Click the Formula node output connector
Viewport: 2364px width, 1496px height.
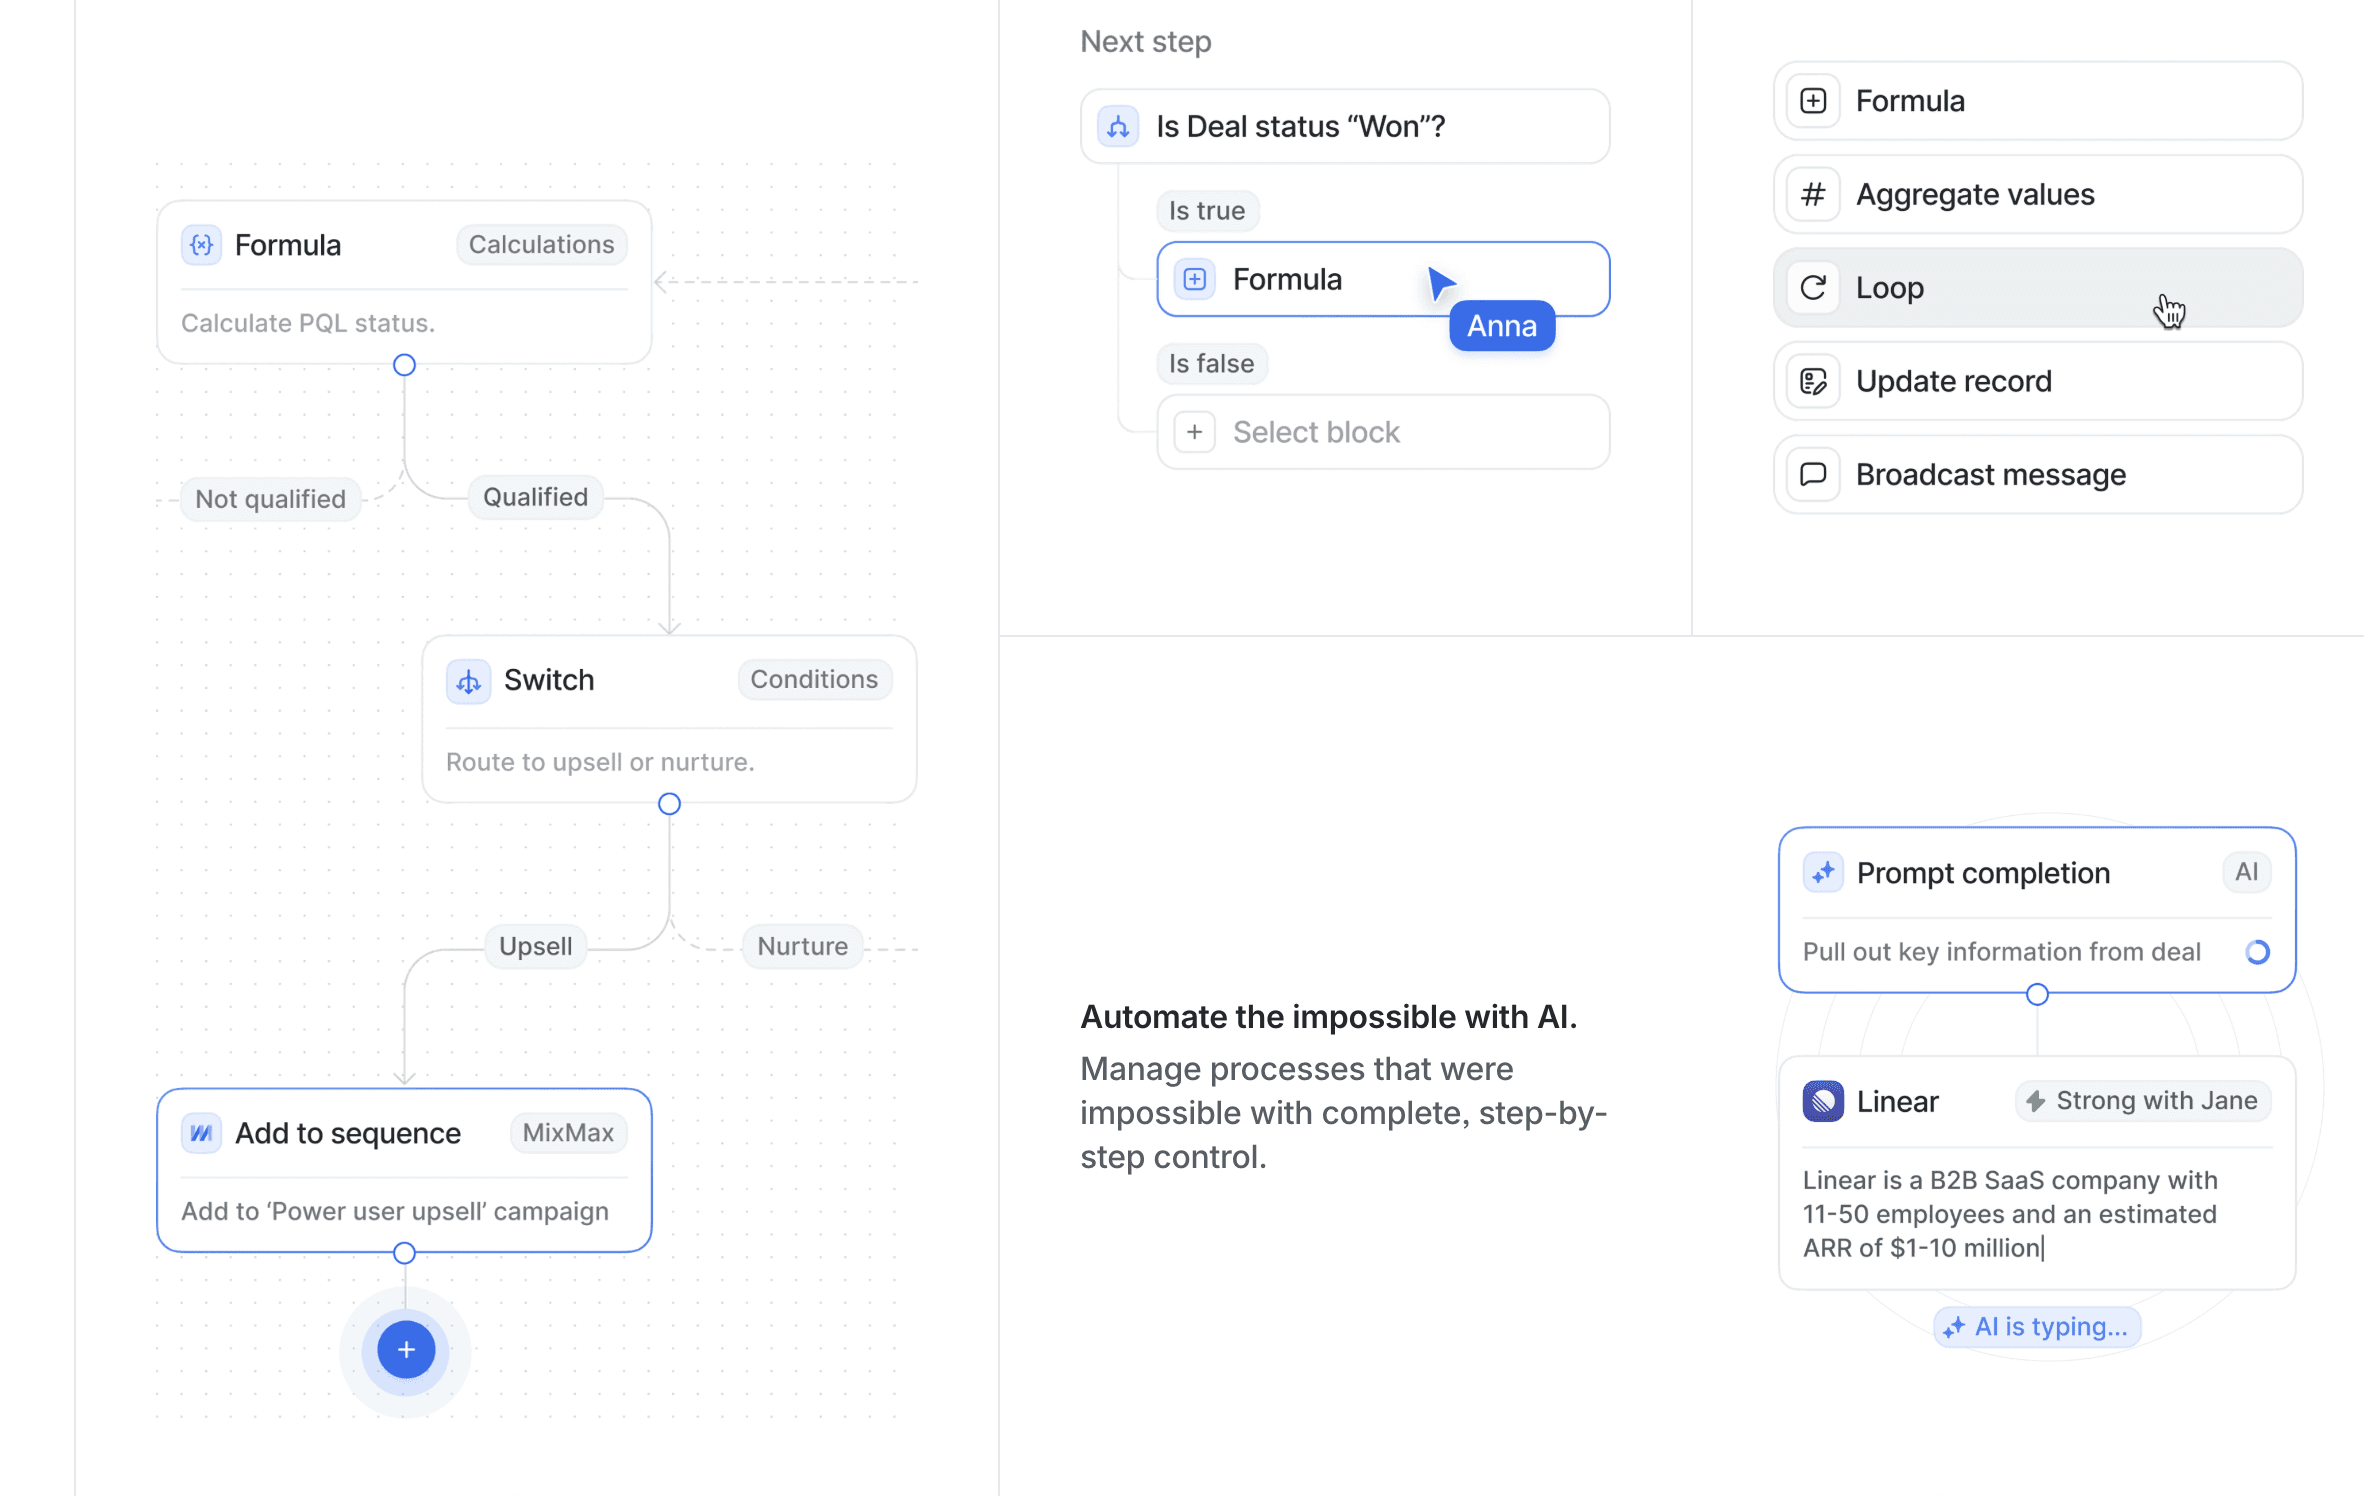tap(404, 365)
